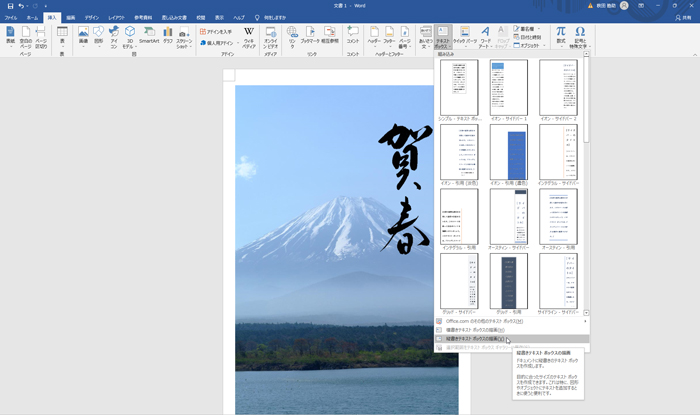
Task: Click the gallery scrollbar down arrow
Action: (x=586, y=313)
